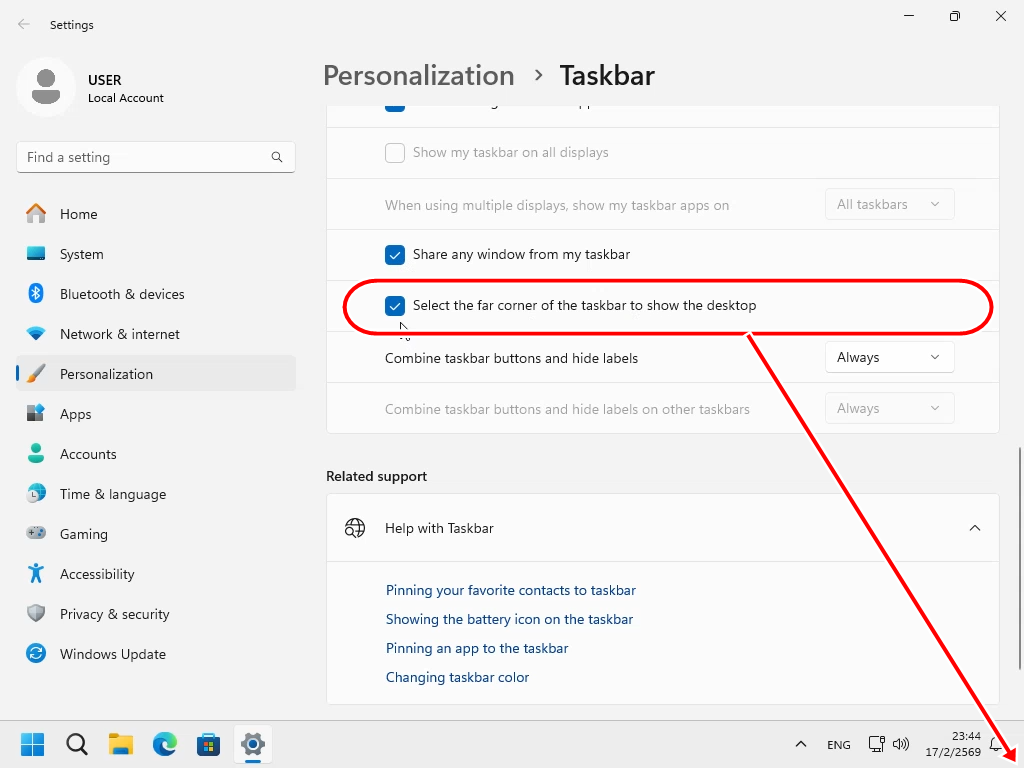Open Network & internet settings icon
1024x768 pixels.
[x=36, y=334]
